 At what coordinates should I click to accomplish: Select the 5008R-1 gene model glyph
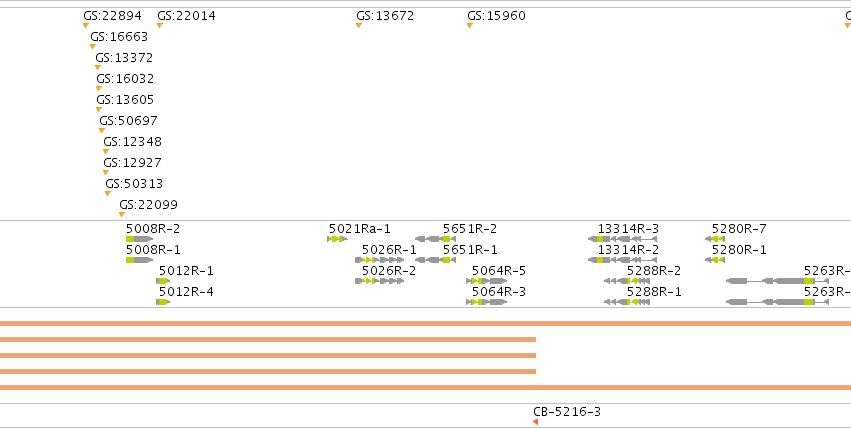point(139,260)
